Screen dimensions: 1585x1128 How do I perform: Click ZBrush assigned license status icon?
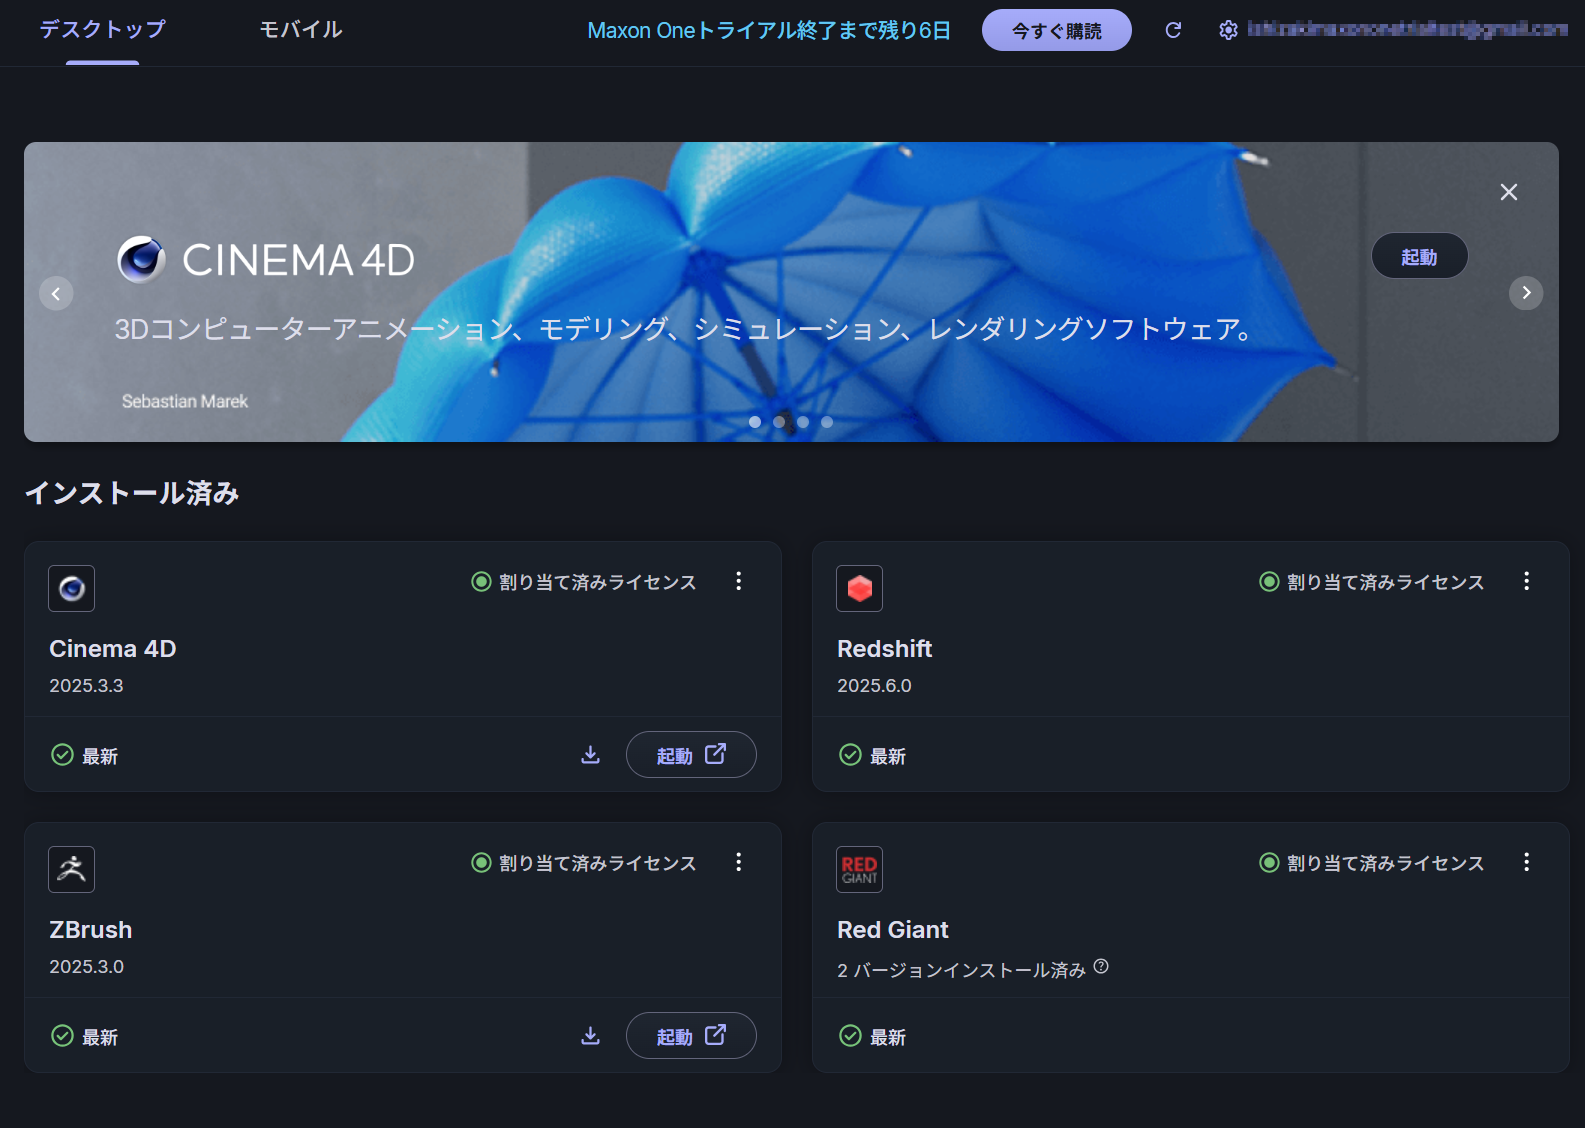[x=481, y=862]
